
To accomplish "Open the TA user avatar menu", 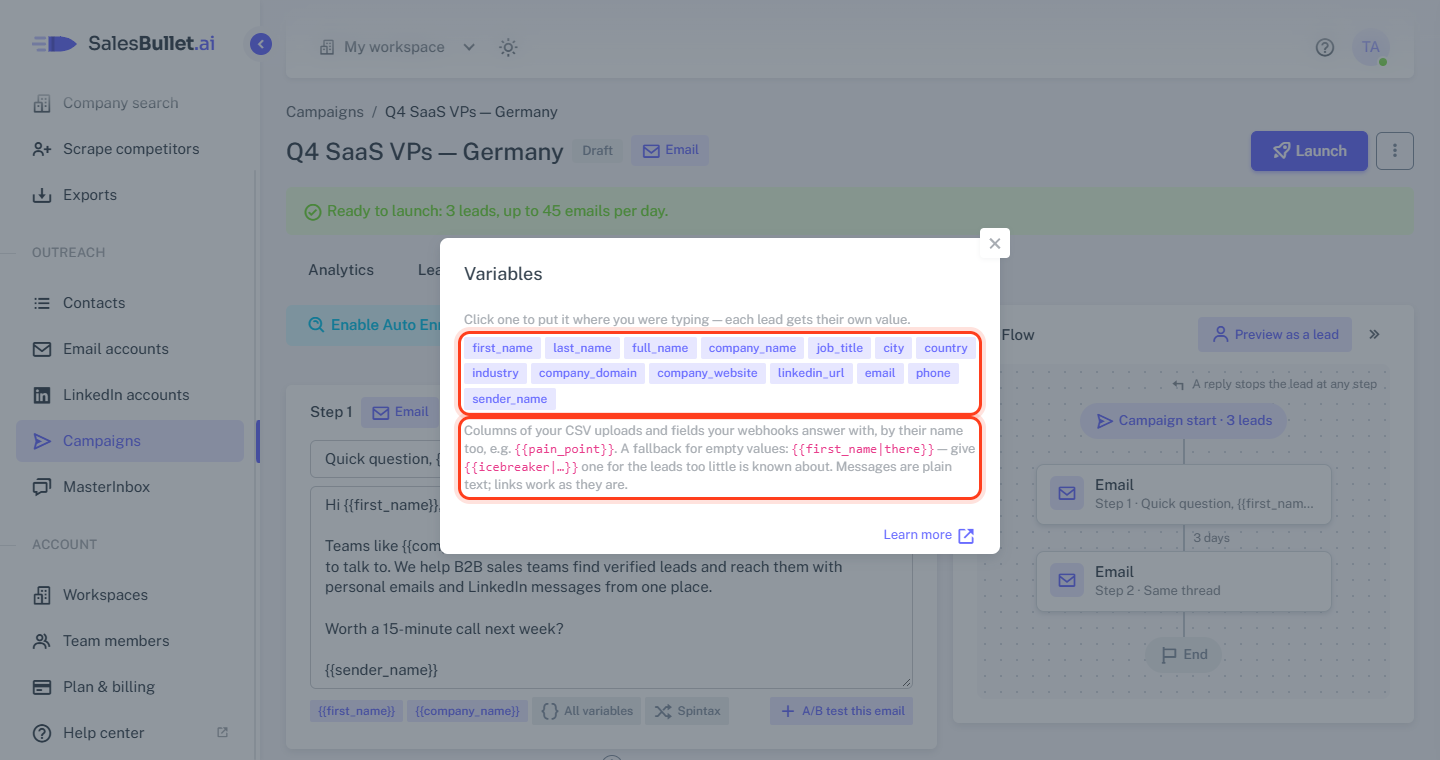I will 1371,47.
